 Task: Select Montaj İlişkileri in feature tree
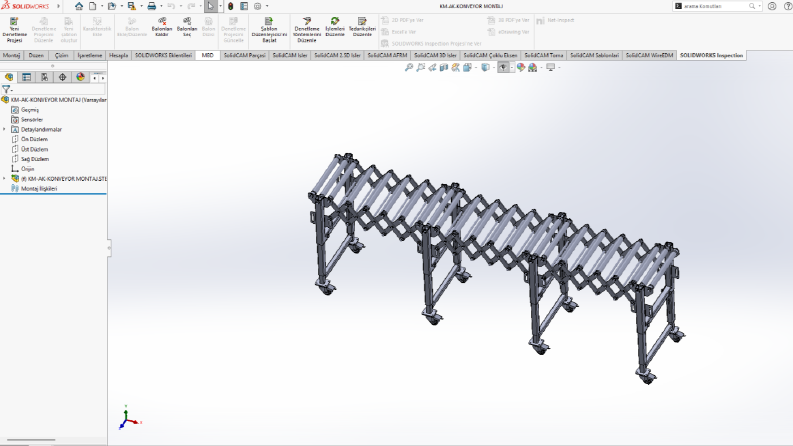[39, 189]
